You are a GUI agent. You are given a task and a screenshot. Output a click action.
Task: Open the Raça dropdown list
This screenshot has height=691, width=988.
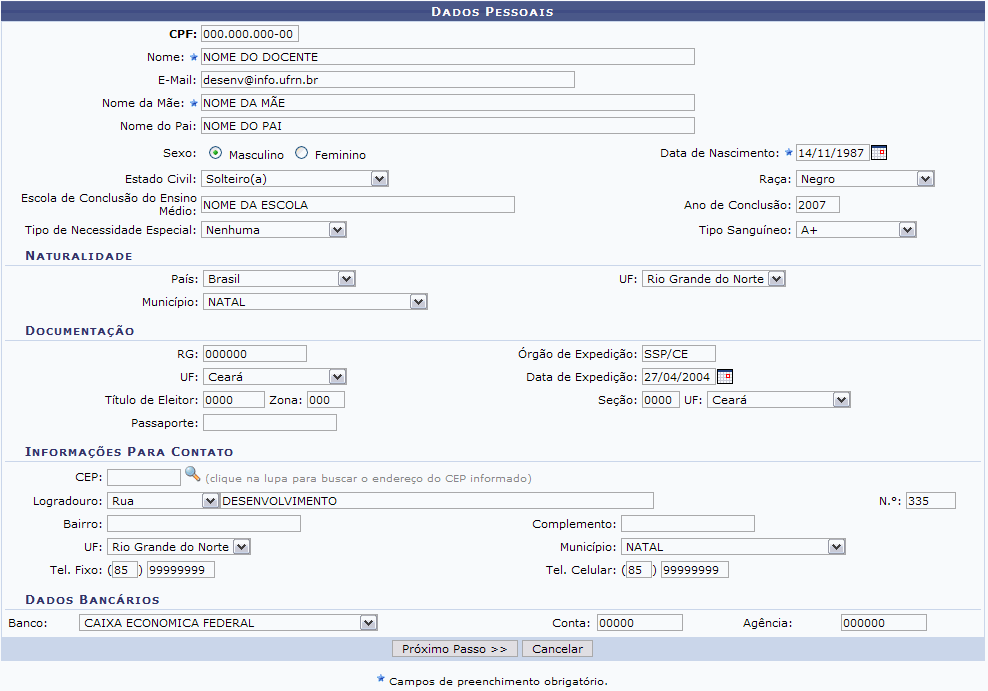click(925, 179)
